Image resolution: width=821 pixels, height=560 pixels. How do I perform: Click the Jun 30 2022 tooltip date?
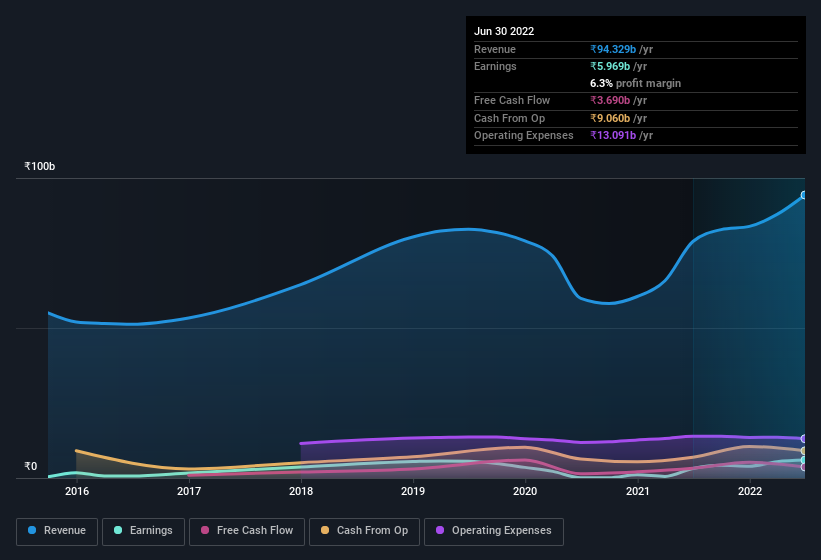[x=504, y=31]
